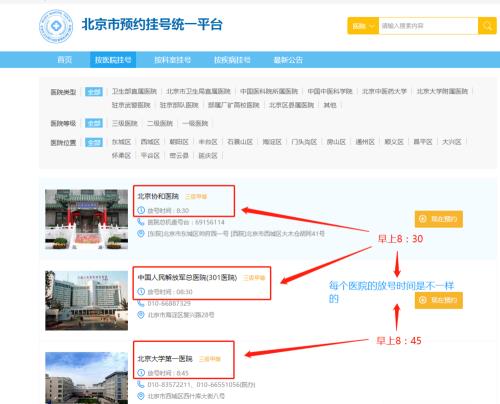Open the 最新公告 tab
This screenshot has height=404, width=500.
tap(288, 60)
